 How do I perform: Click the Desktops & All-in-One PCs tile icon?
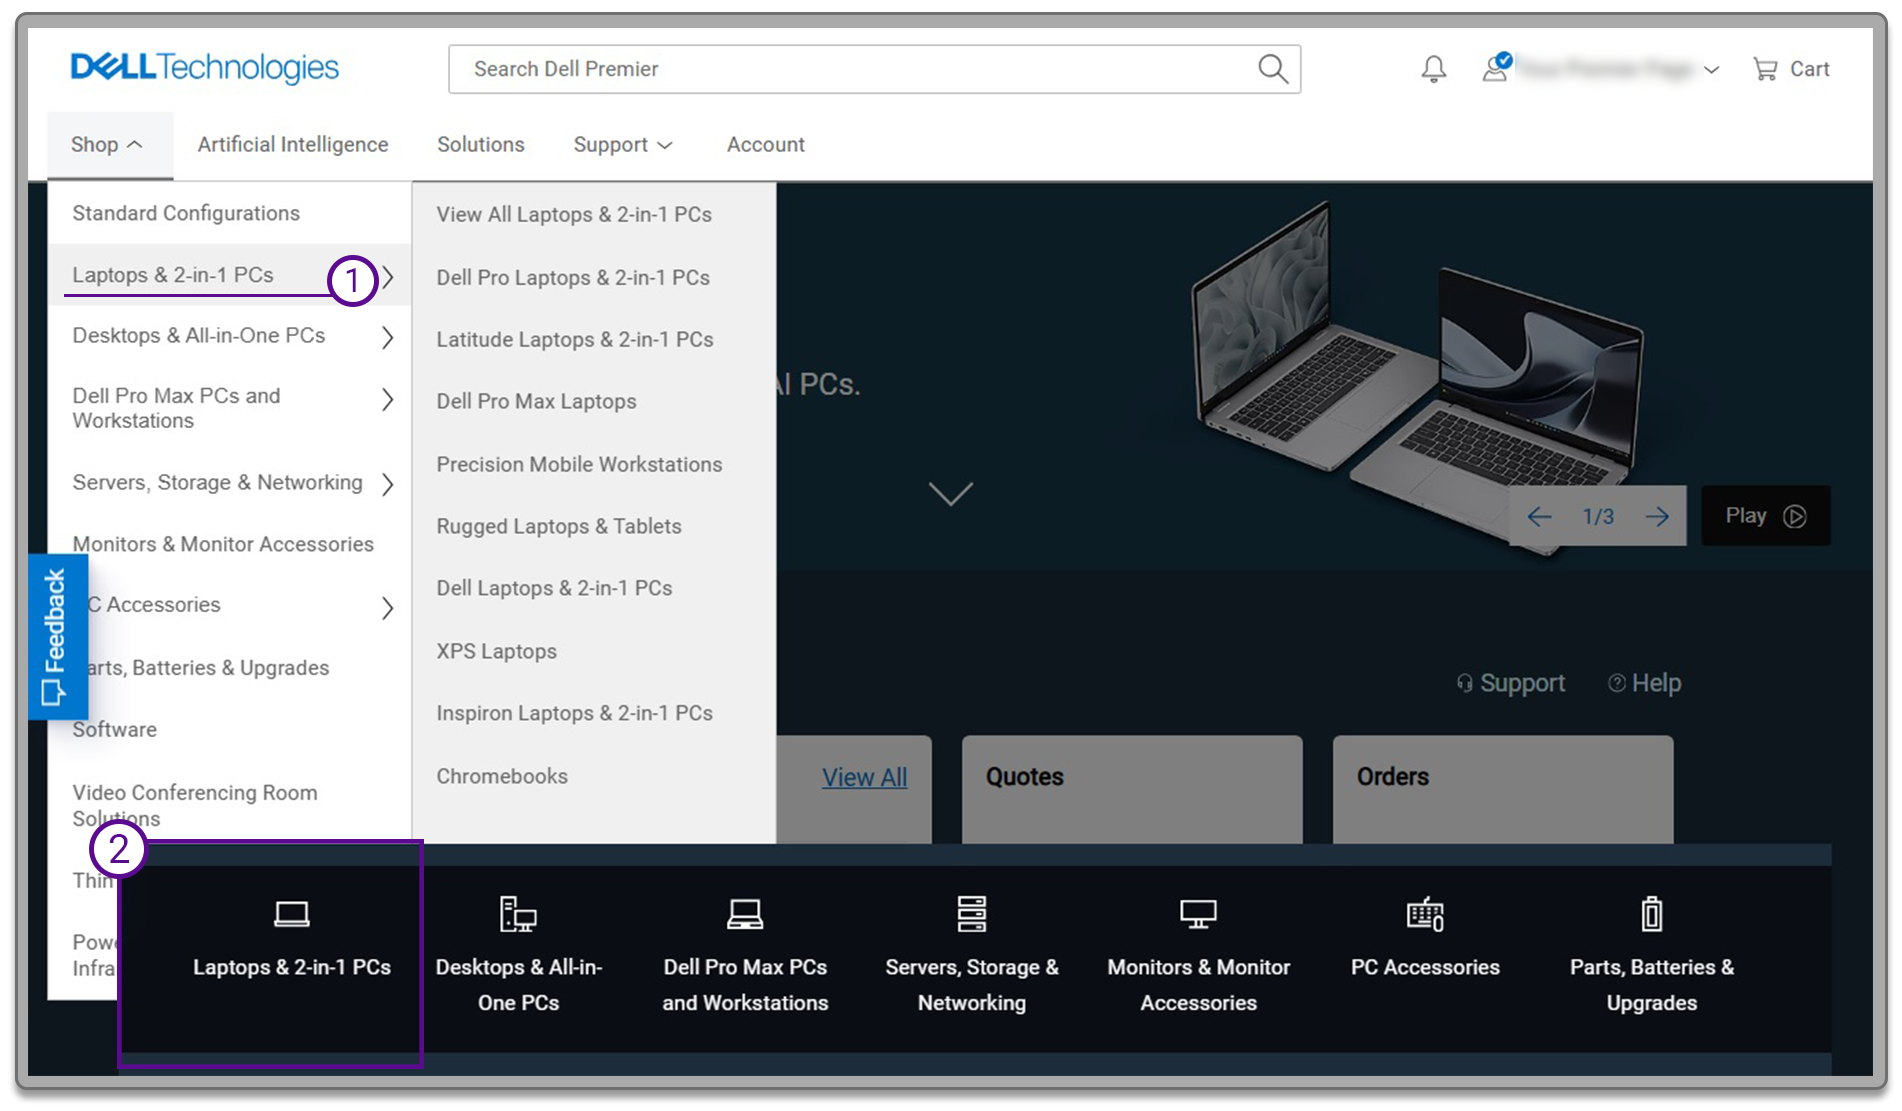[x=518, y=914]
